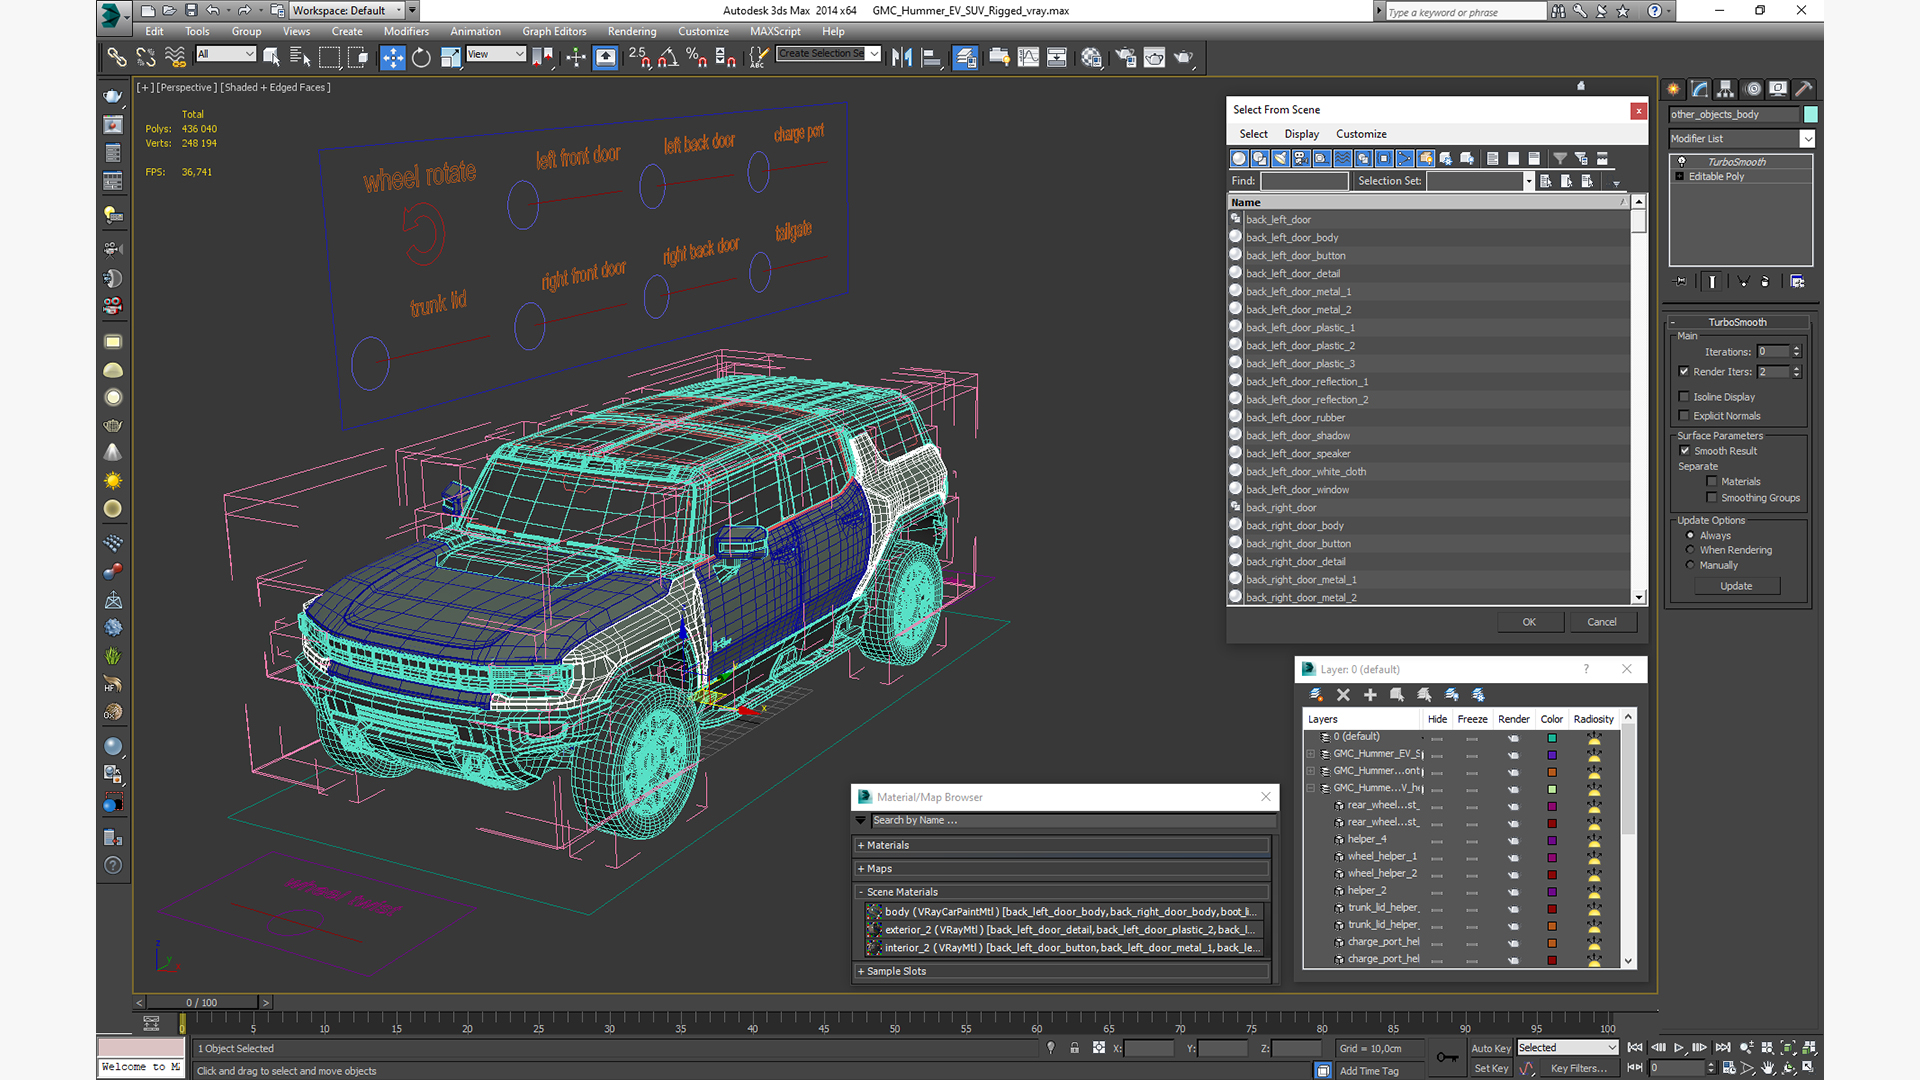Image resolution: width=1920 pixels, height=1080 pixels.
Task: Open the Material Editor toolbar icon
Action: click(x=1091, y=57)
